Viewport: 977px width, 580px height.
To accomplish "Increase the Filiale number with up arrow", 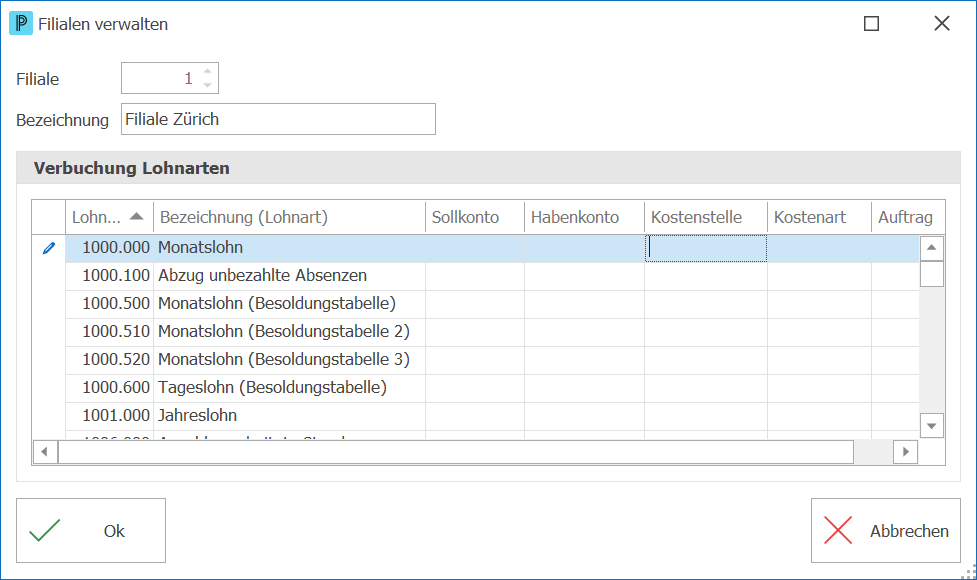I will pyautogui.click(x=207, y=71).
